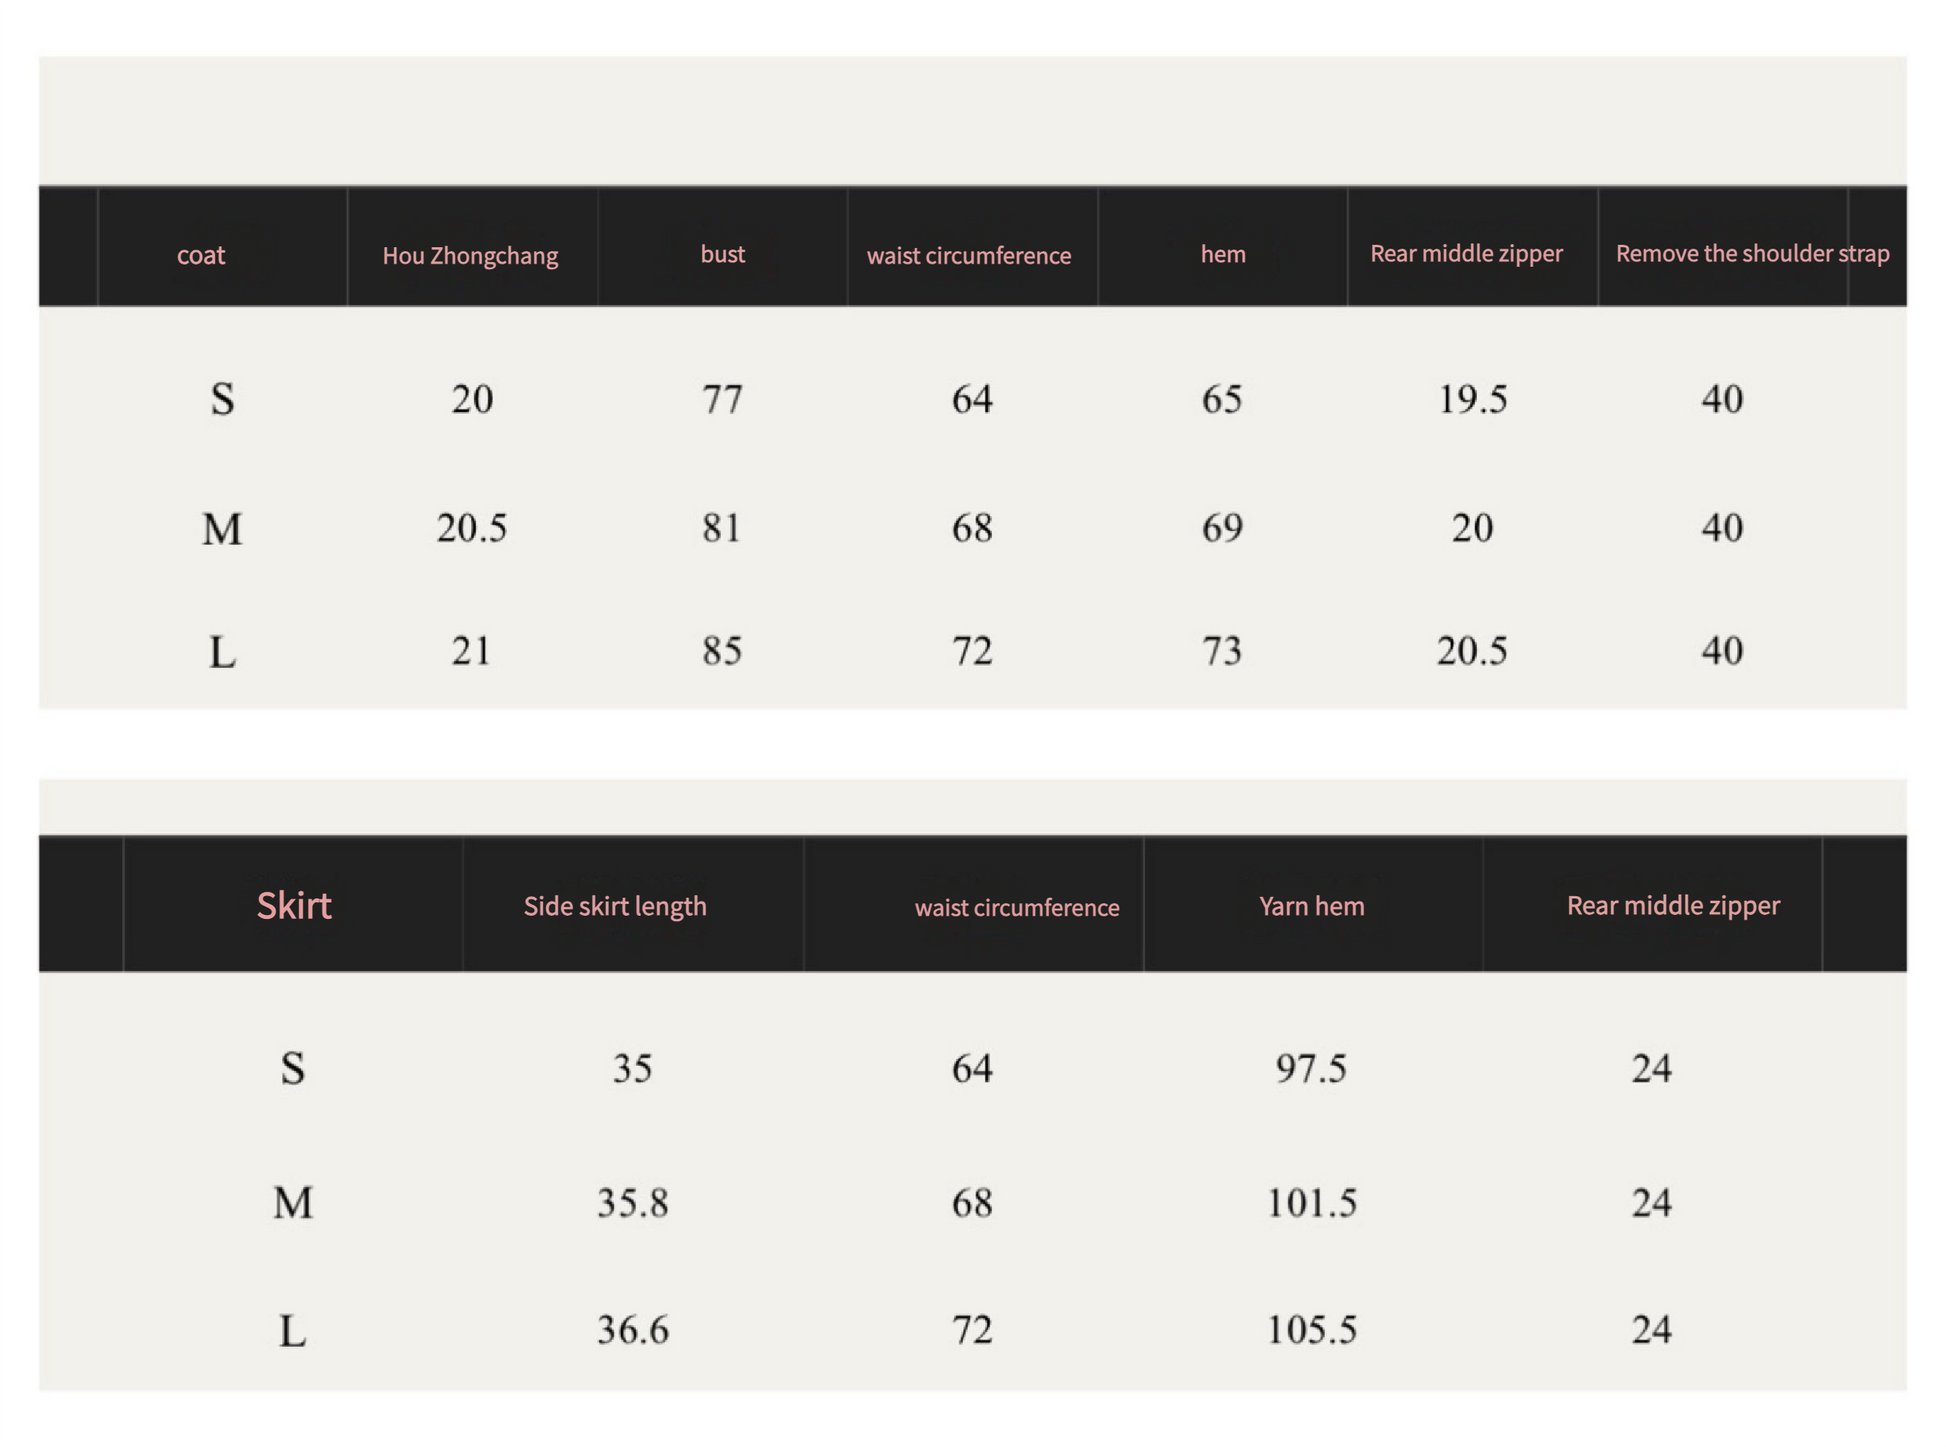Select 'Remove the shoulder strap' header

(1752, 253)
